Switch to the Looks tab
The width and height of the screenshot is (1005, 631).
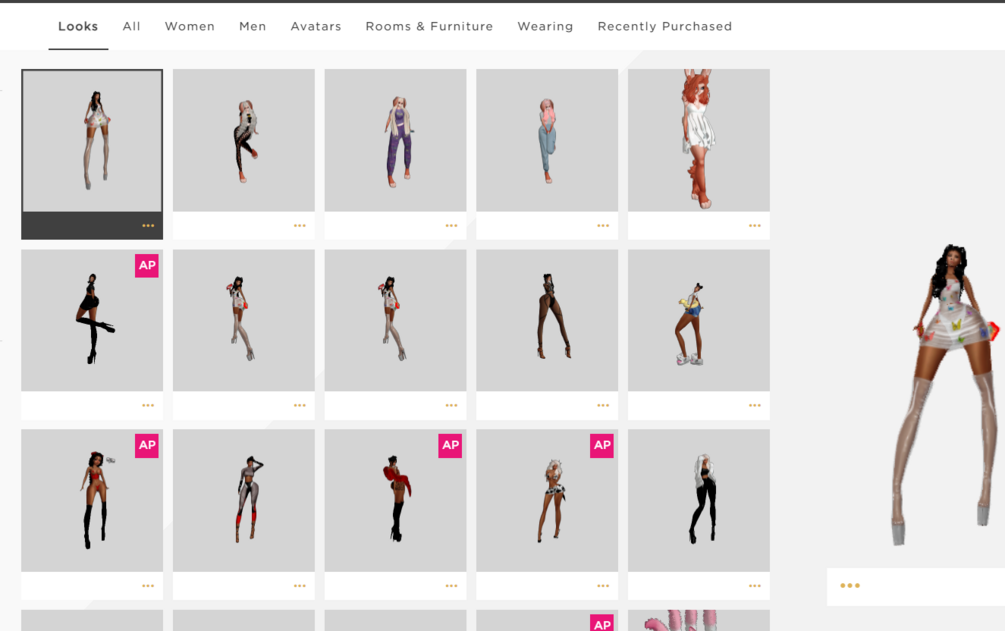tap(78, 26)
